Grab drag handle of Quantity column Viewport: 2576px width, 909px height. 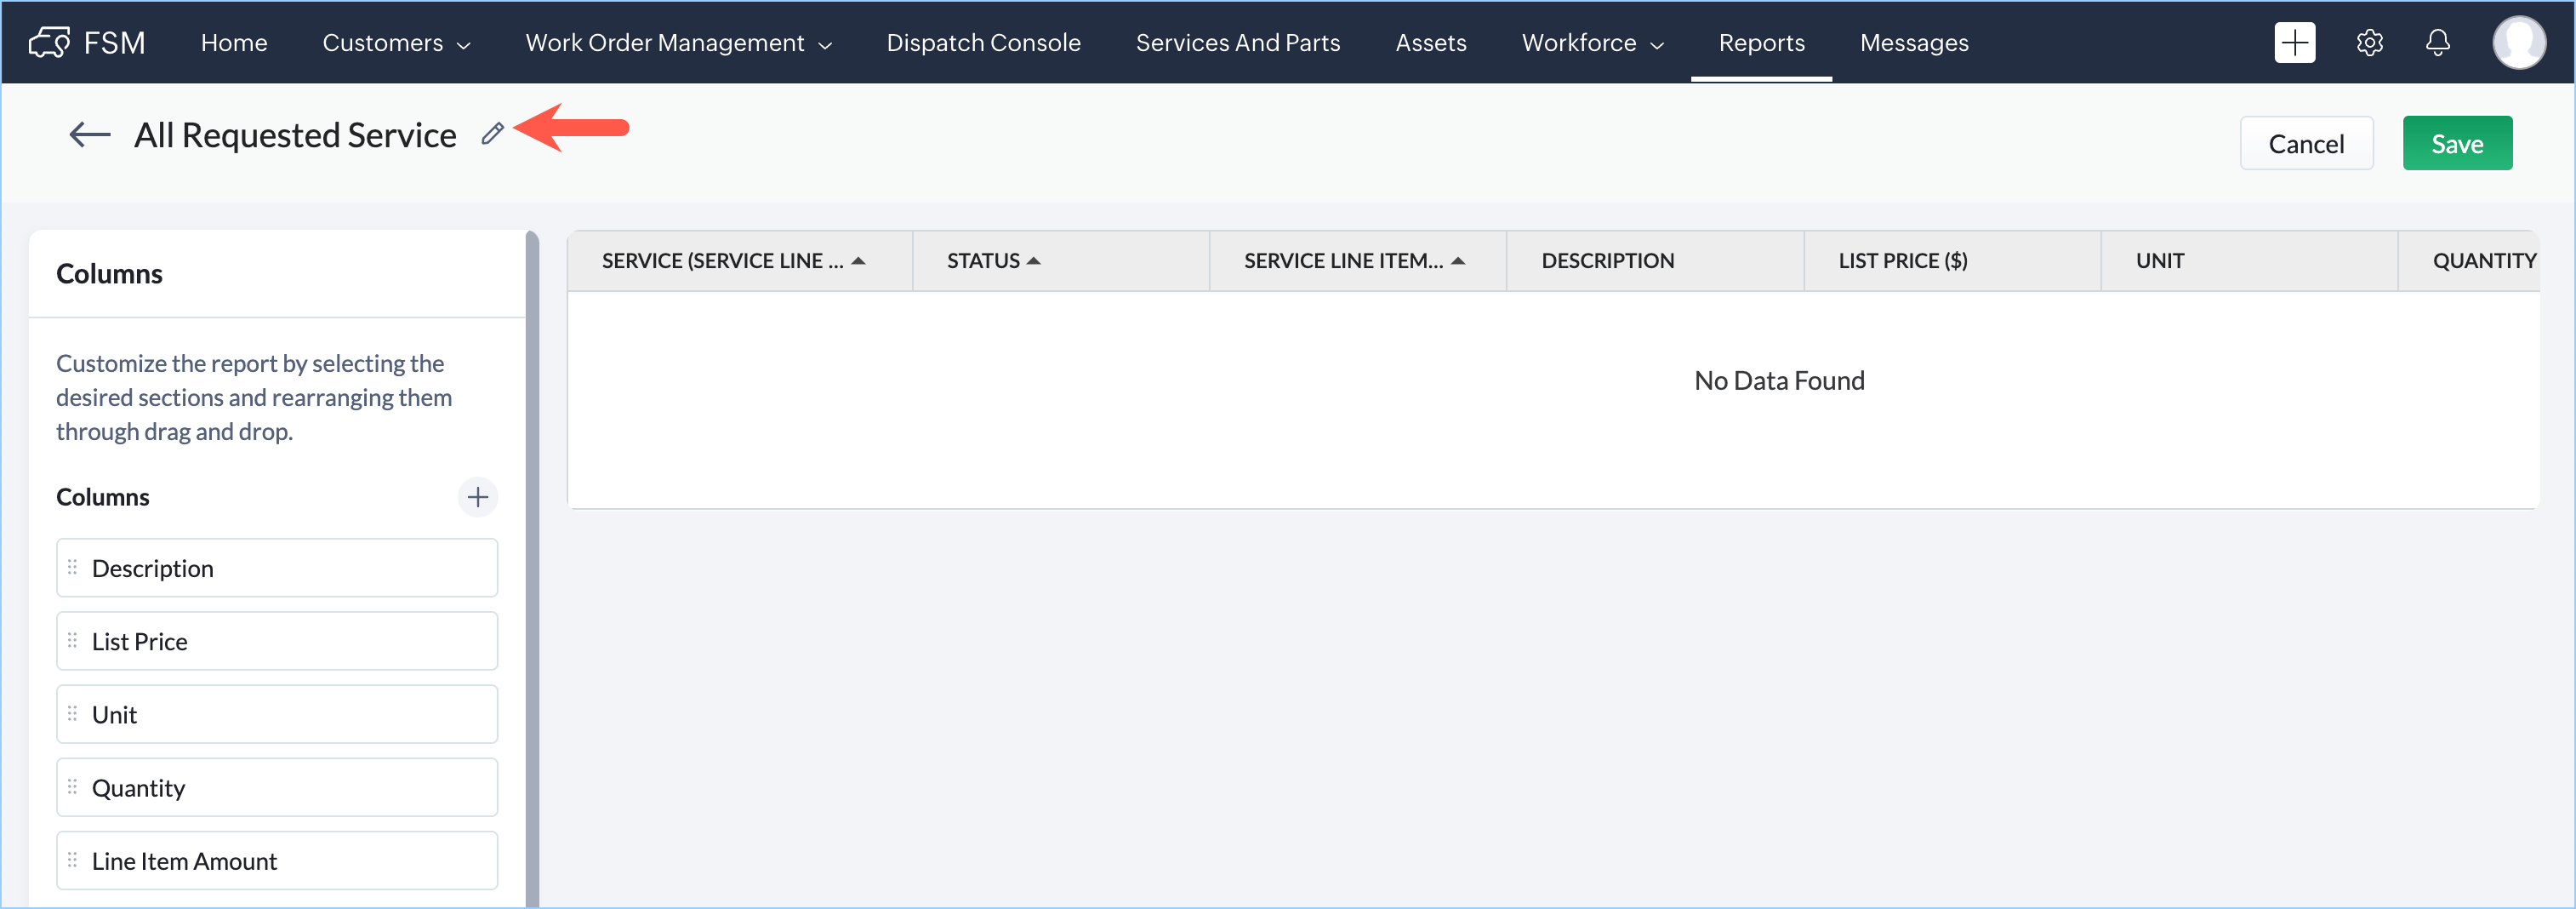click(x=72, y=787)
